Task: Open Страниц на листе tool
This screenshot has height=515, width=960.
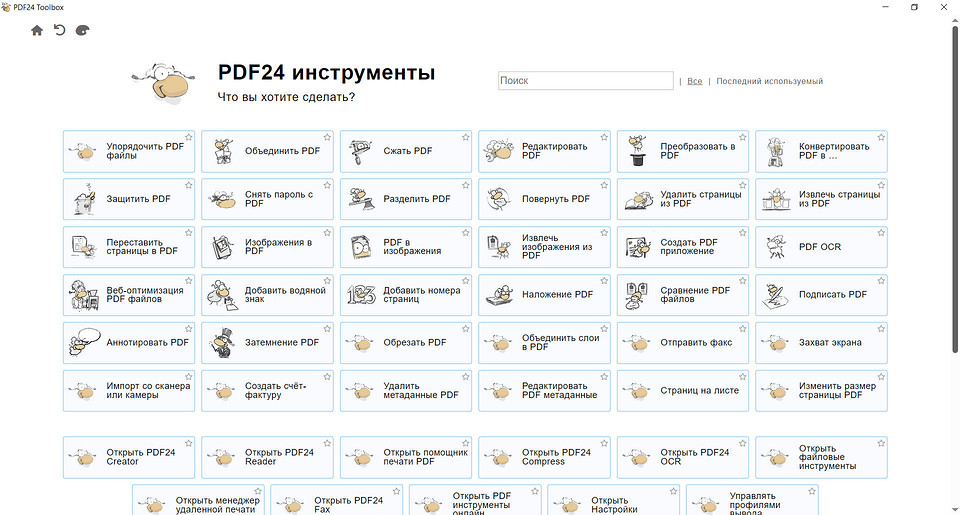Action: click(x=683, y=391)
